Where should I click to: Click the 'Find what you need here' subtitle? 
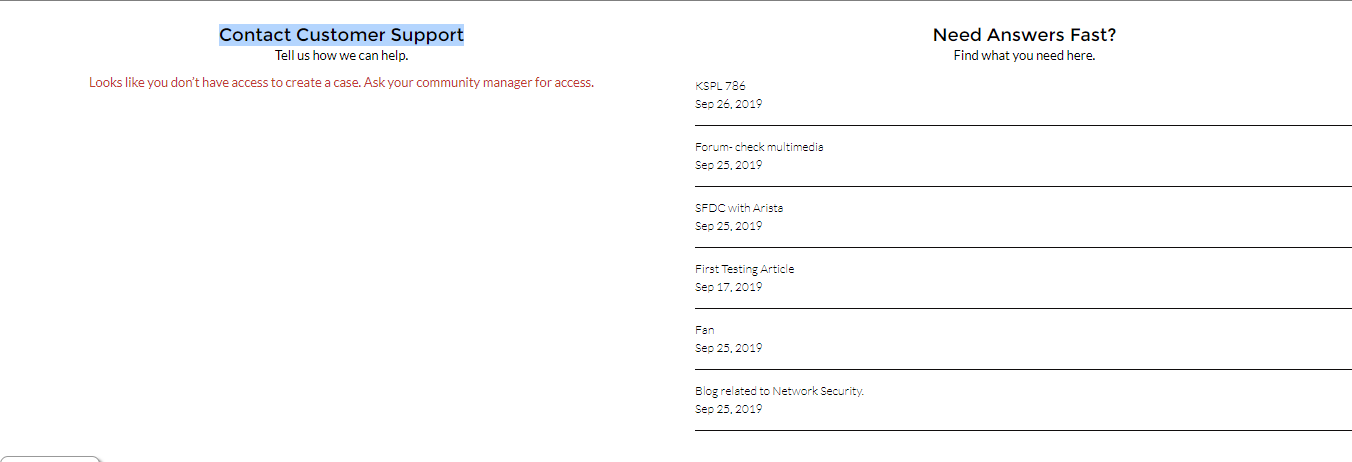pos(1024,56)
